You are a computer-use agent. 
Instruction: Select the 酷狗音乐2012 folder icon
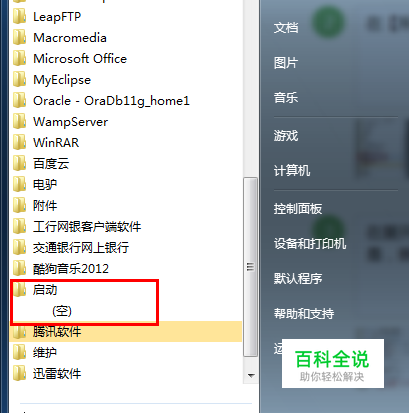pyautogui.click(x=19, y=269)
